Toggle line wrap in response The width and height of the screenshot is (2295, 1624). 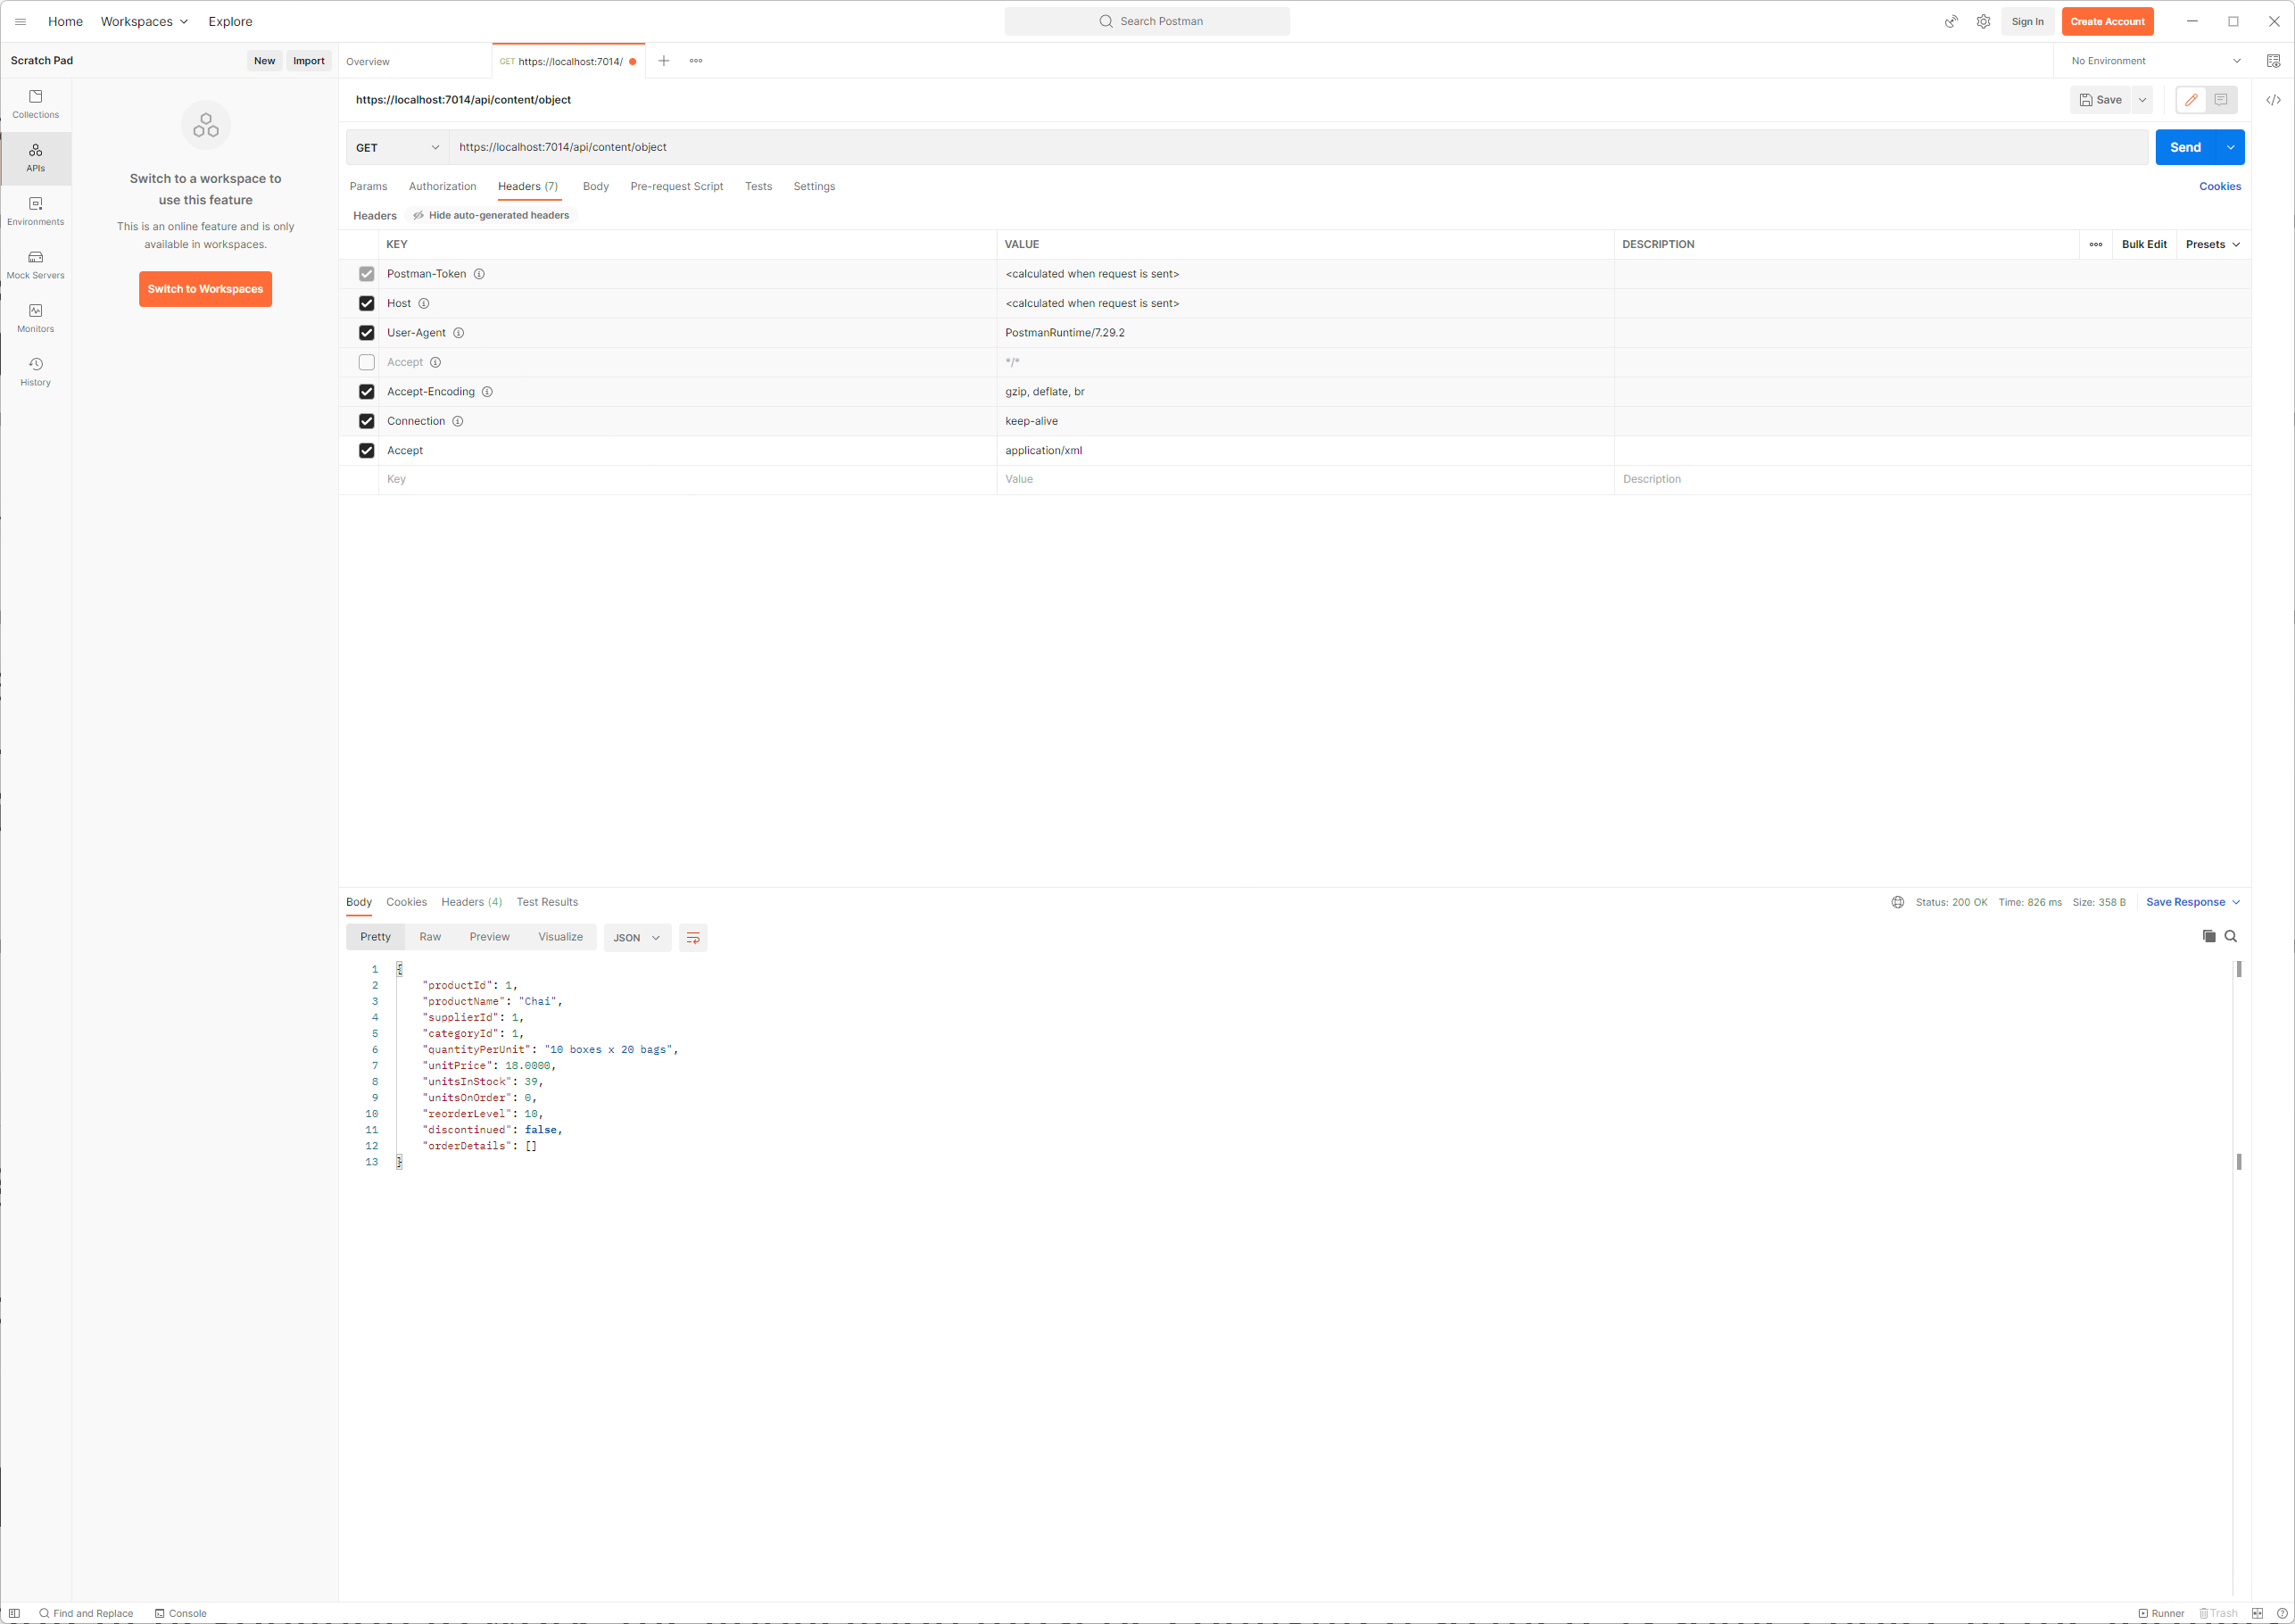[692, 937]
